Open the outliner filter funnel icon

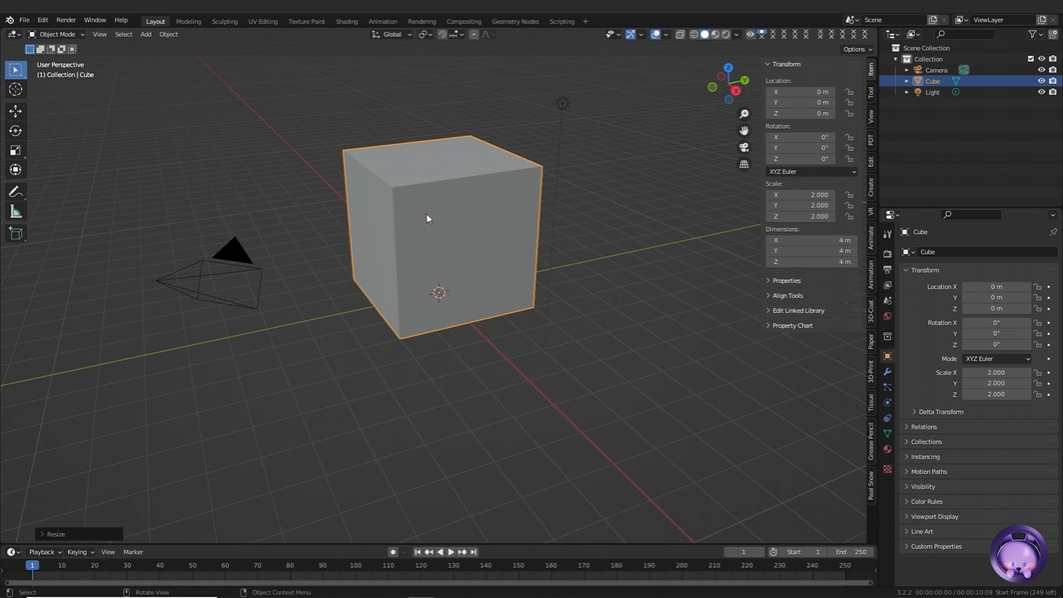(1032, 34)
